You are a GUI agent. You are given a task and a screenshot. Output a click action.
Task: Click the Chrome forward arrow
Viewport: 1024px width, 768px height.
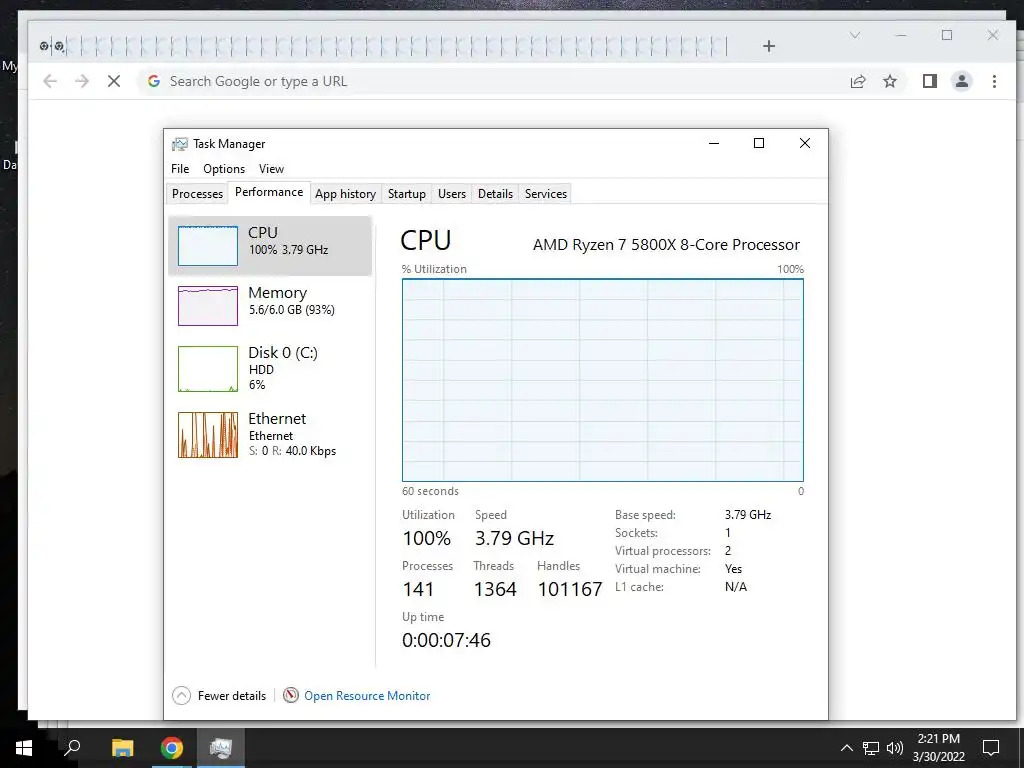coord(82,81)
